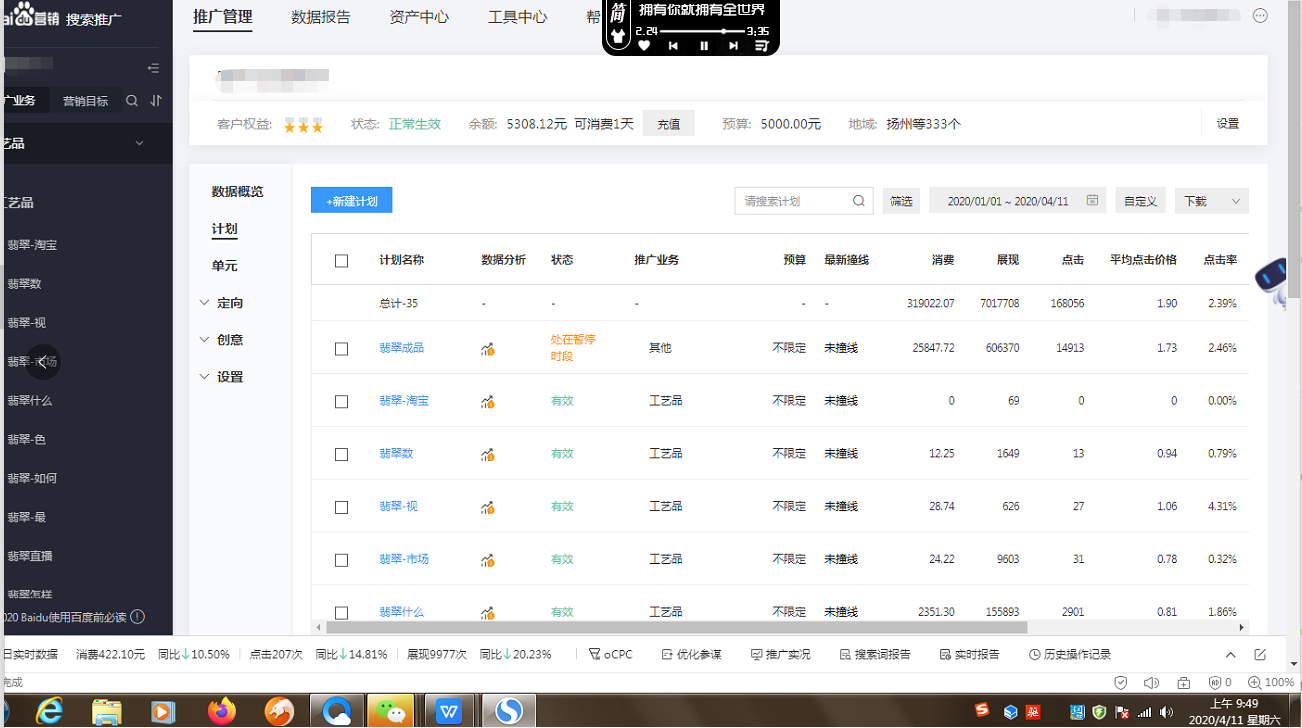Viewport: 1302px width, 728px height.
Task: Open the oCPC tool in the bottom bar
Action: 610,654
